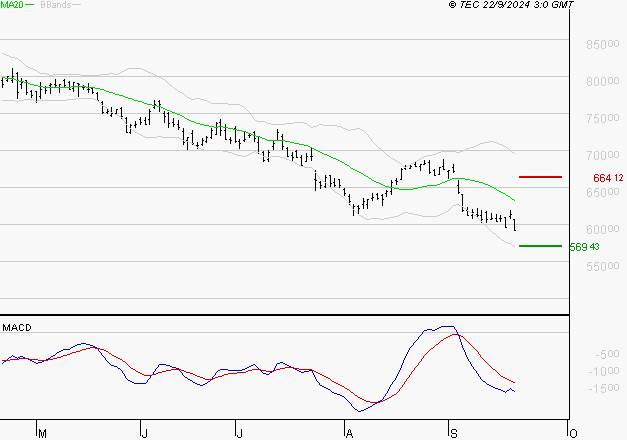
Task: Click the MACD panel title
Action: [17, 328]
